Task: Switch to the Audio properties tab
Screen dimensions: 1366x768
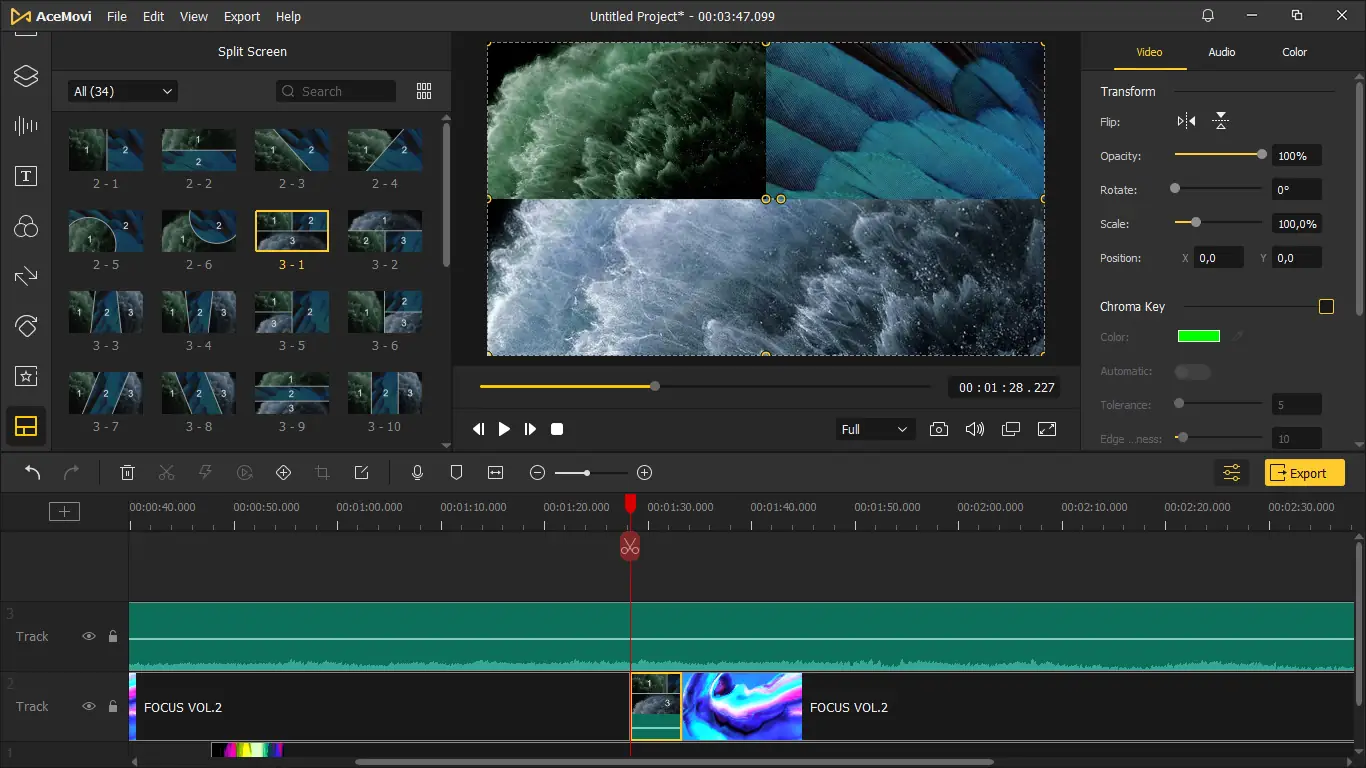Action: point(1221,52)
